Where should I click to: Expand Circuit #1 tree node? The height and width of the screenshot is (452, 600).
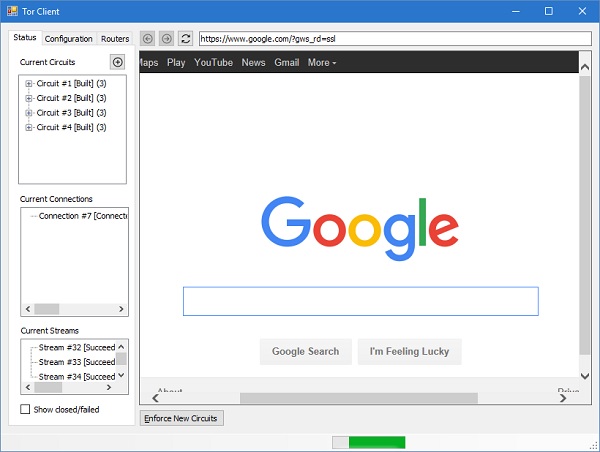(28, 83)
